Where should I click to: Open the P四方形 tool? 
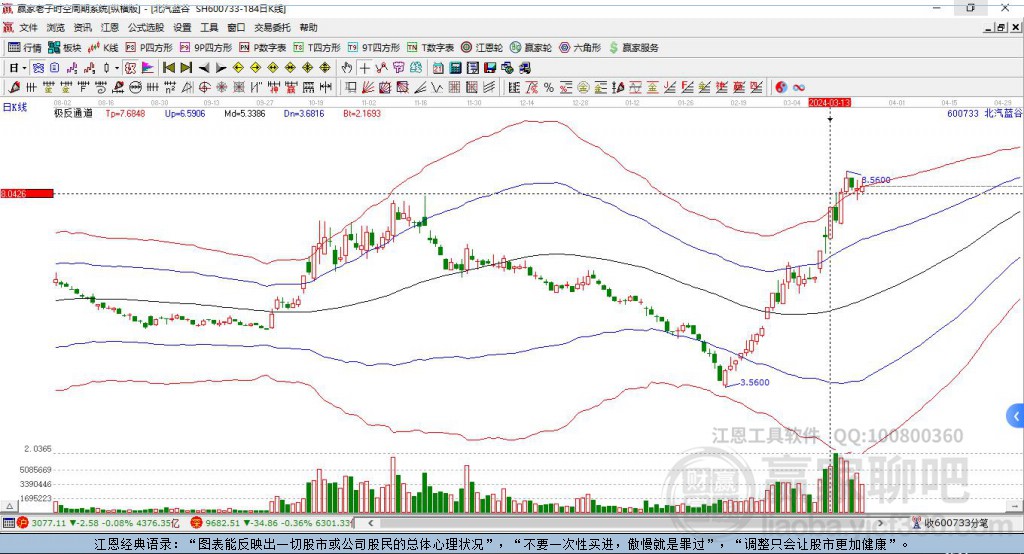(x=150, y=48)
